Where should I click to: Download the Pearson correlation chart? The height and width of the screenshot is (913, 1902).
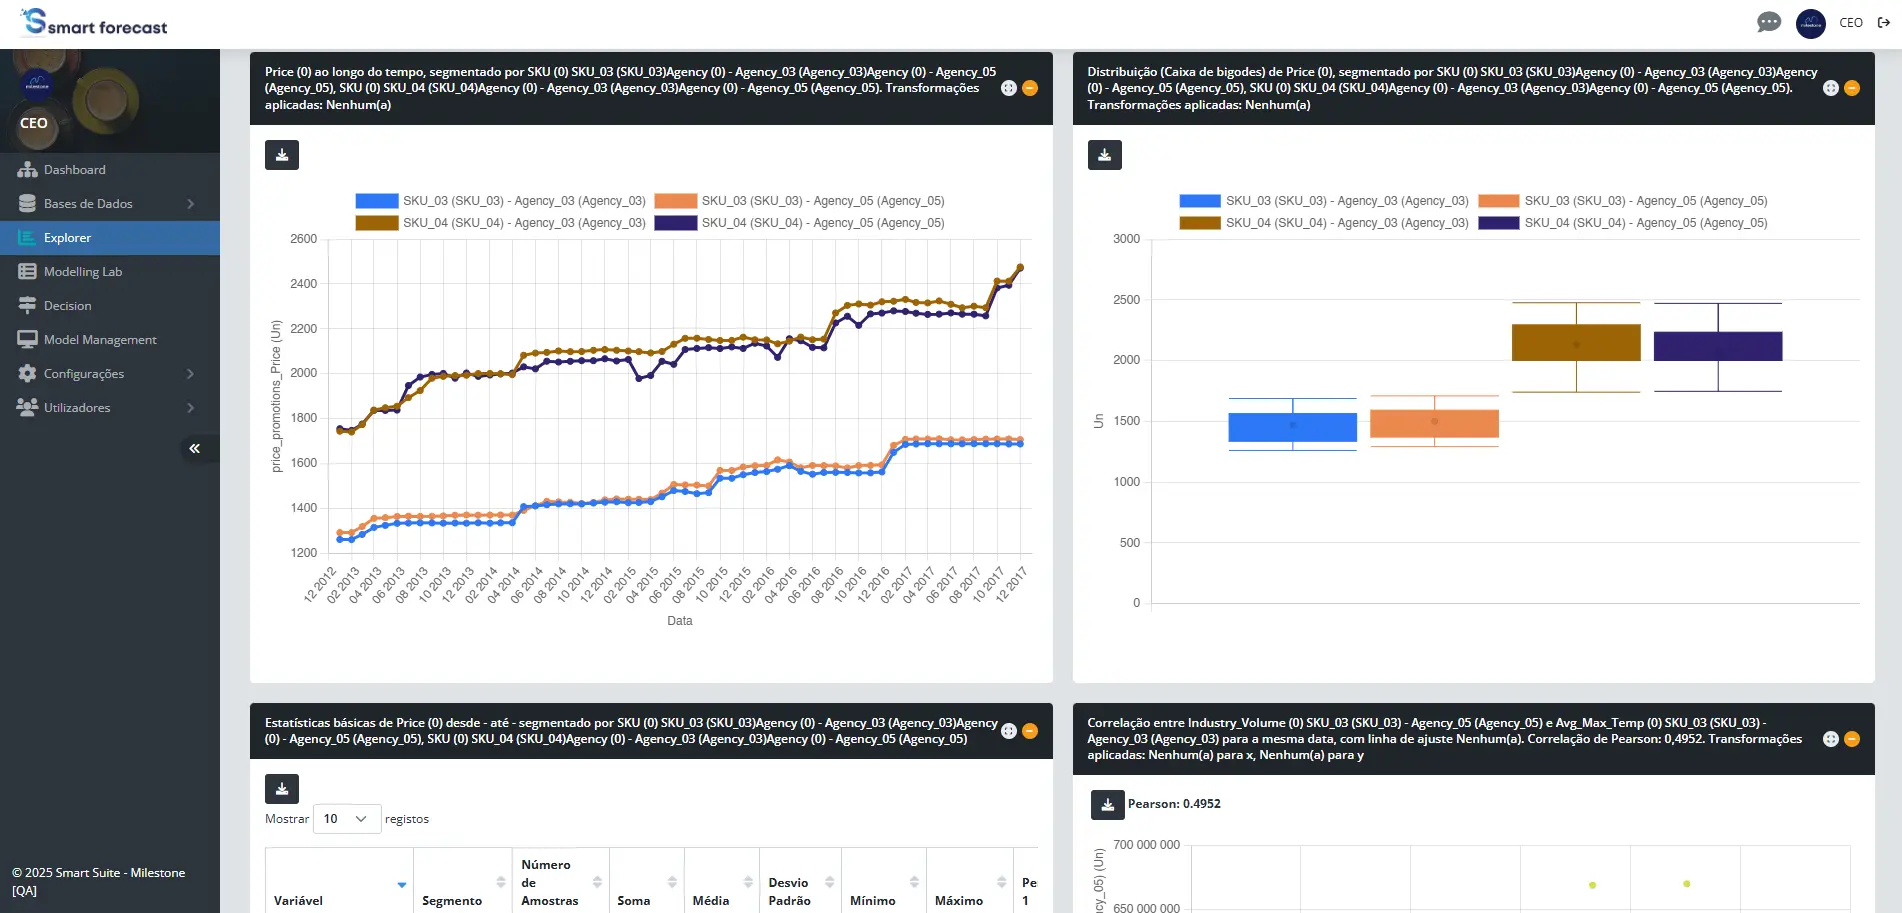[x=1107, y=804]
